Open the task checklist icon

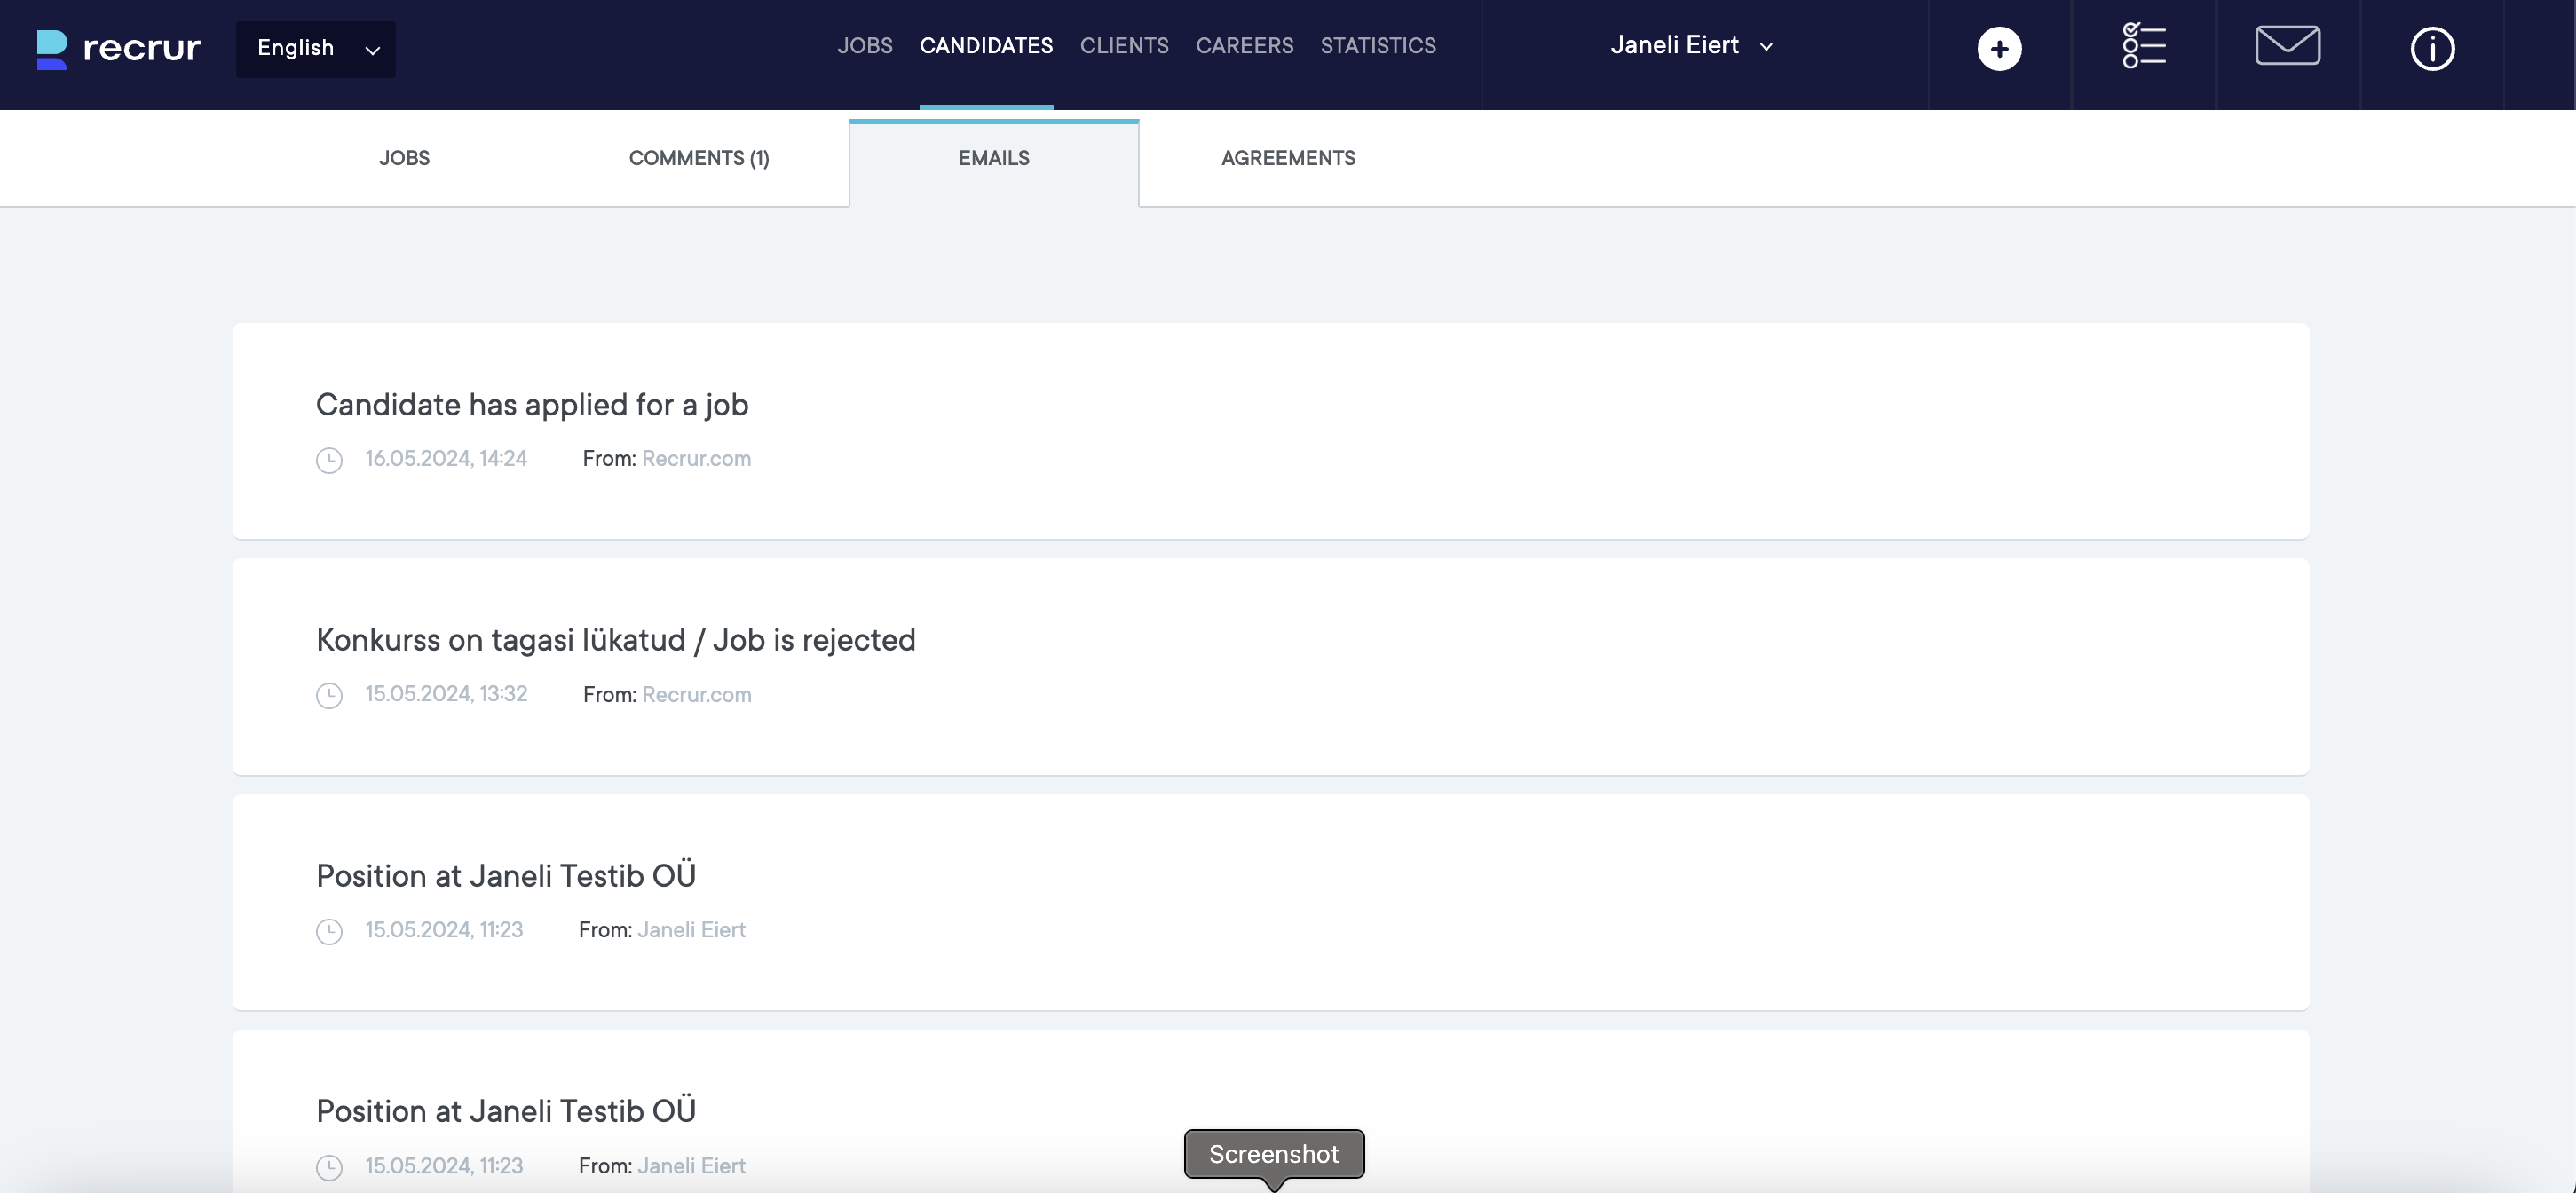[x=2143, y=46]
